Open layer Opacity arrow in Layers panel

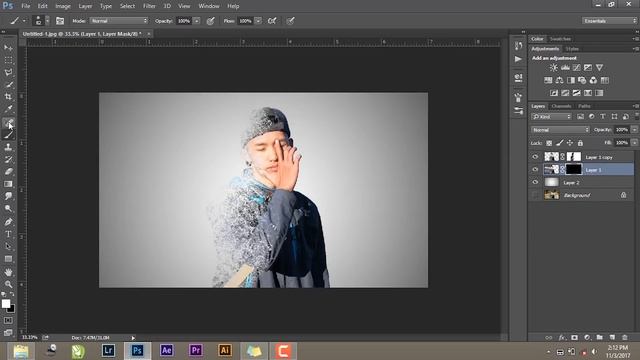click(x=634, y=130)
